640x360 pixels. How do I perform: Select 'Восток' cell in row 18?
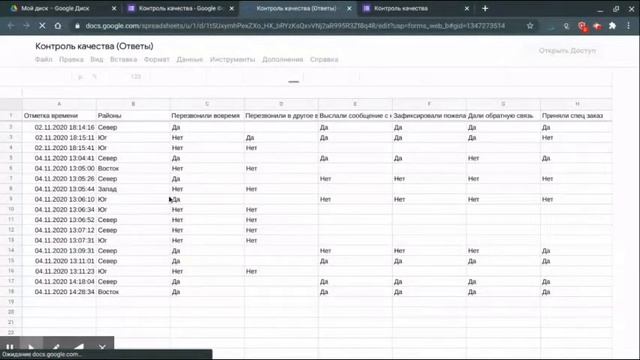(133, 292)
